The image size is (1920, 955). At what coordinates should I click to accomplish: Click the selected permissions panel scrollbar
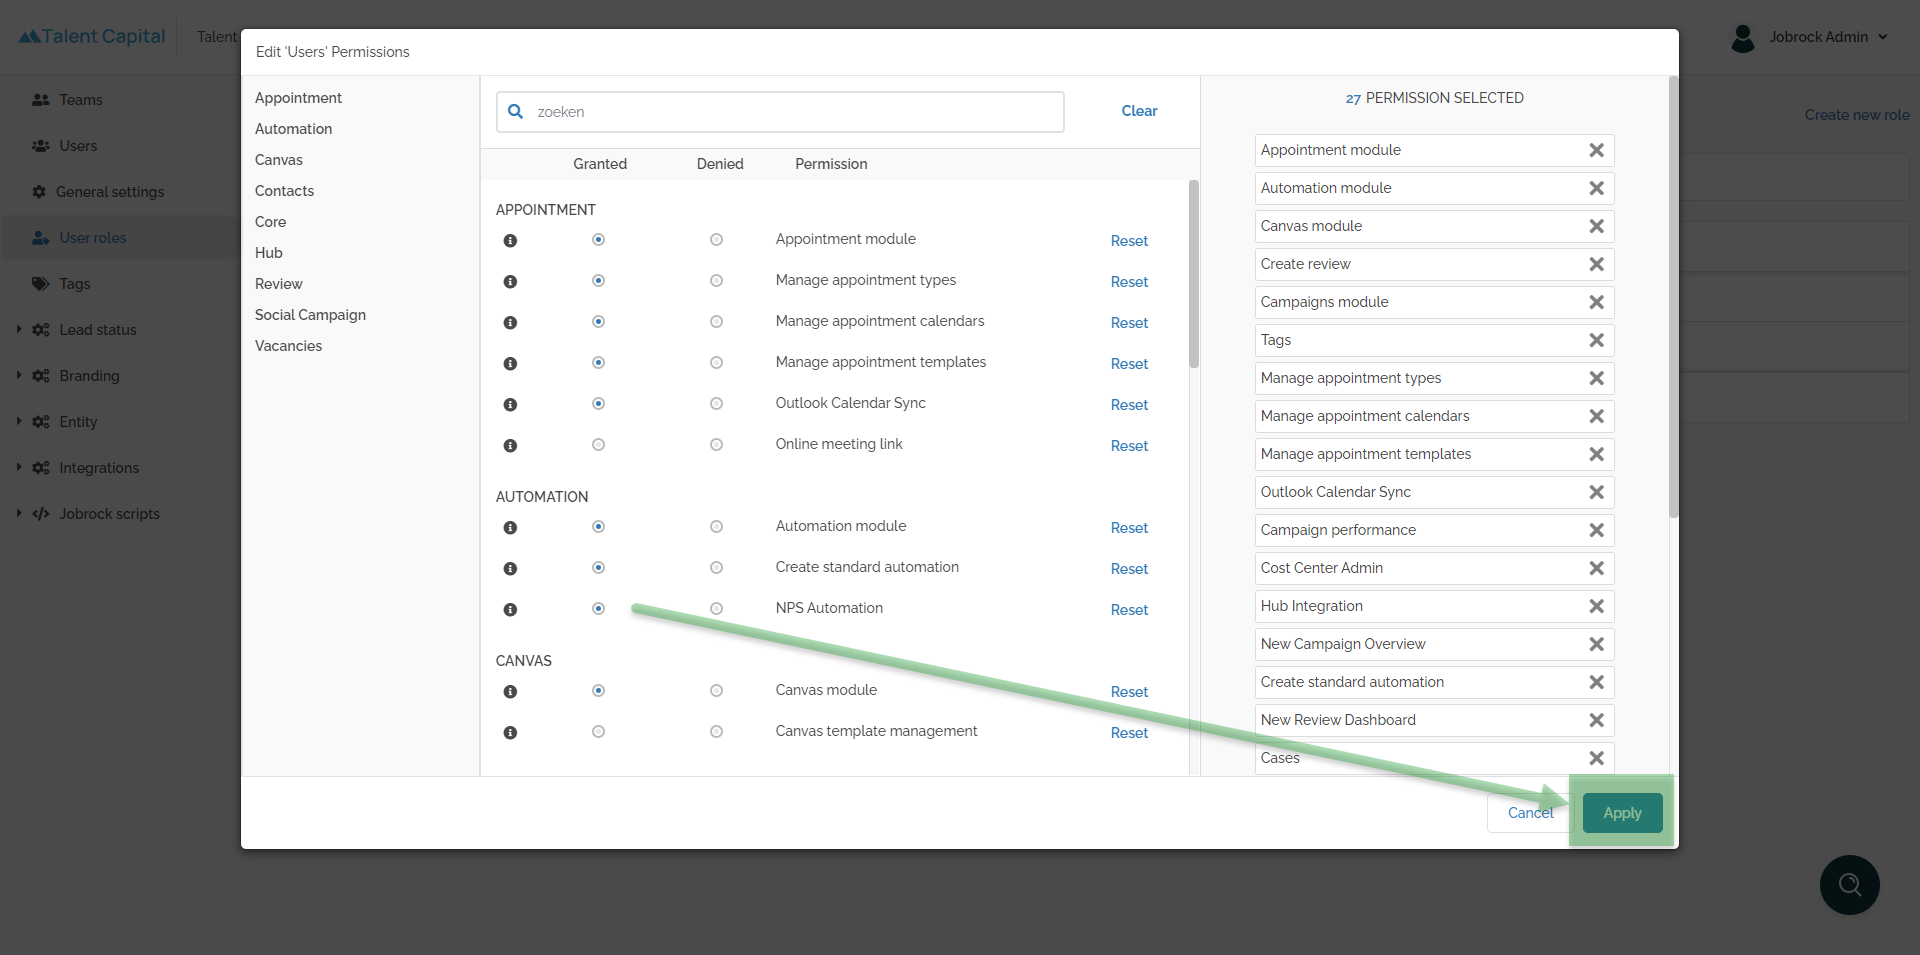point(1673,297)
